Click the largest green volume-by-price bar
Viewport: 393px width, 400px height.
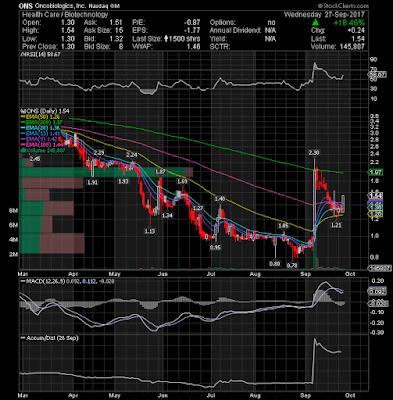102,172
